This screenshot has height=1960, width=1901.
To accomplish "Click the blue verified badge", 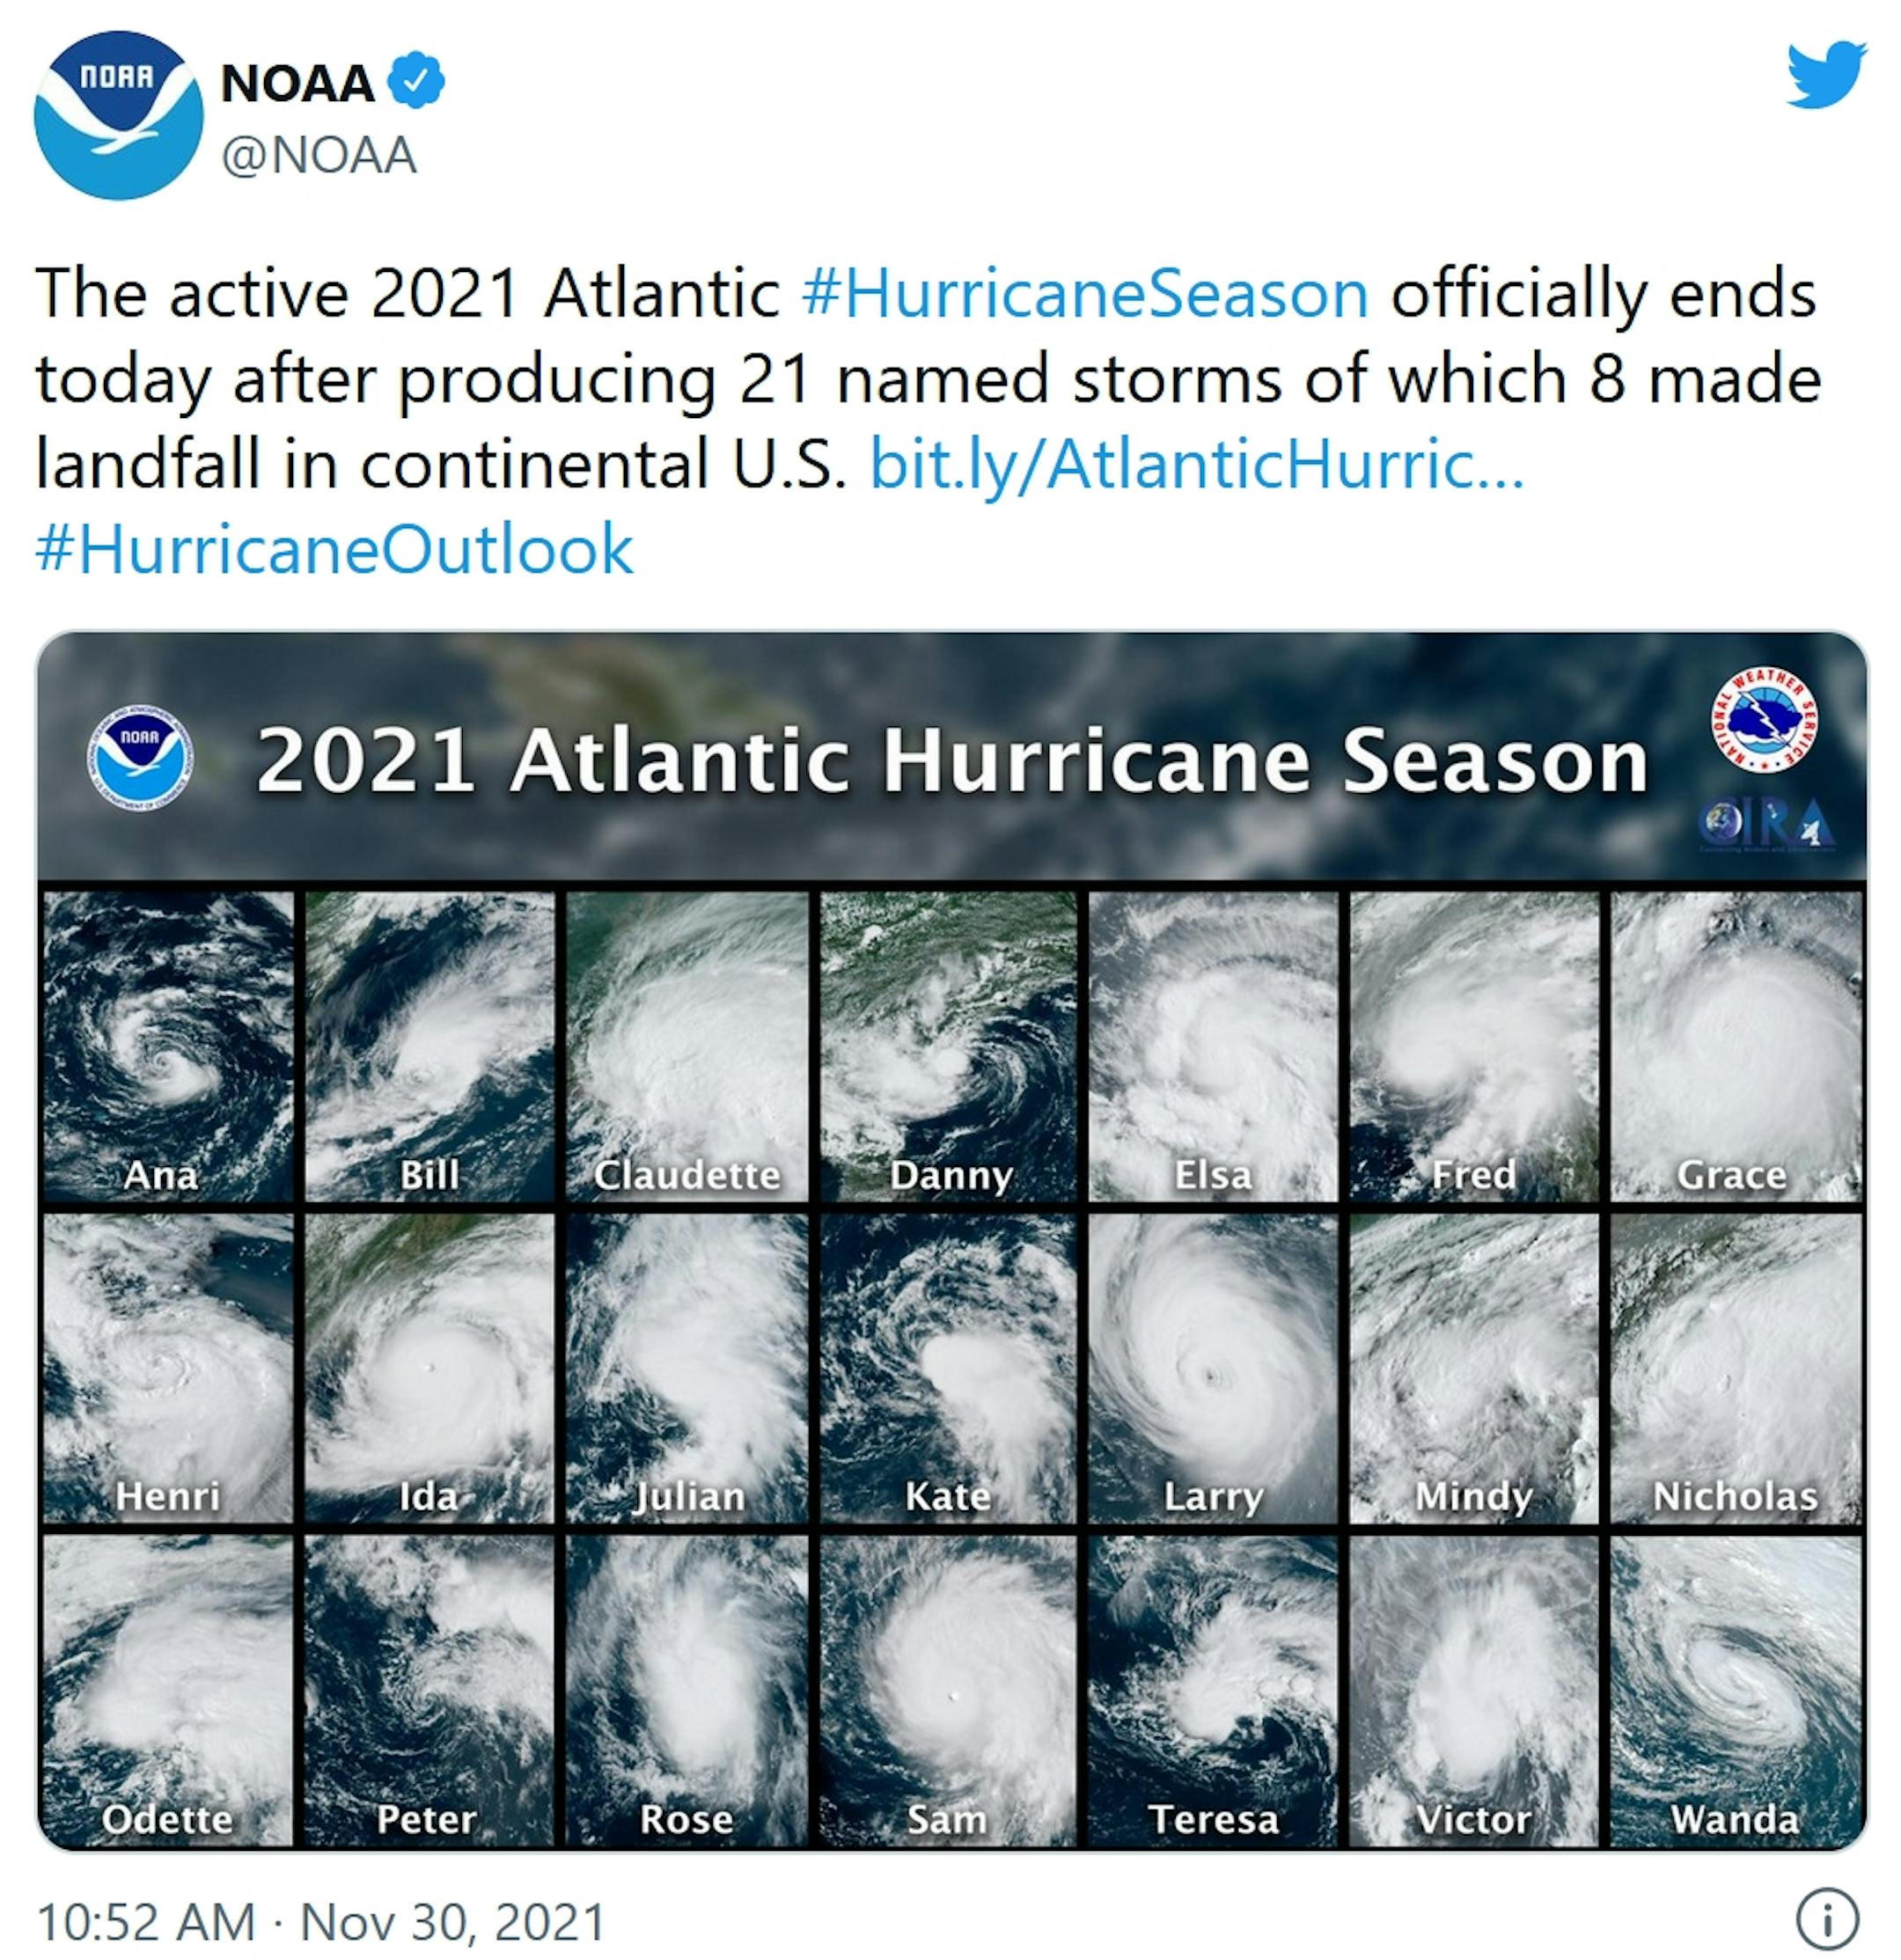I will click(416, 82).
